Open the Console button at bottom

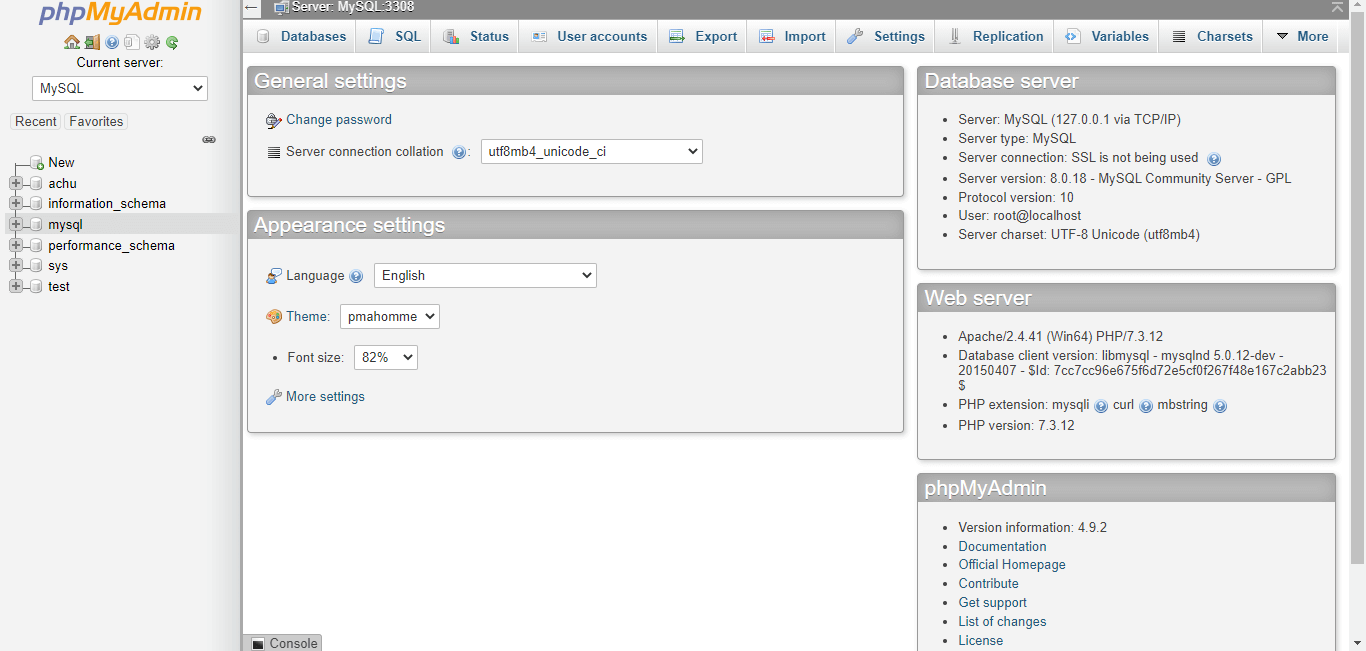click(284, 643)
